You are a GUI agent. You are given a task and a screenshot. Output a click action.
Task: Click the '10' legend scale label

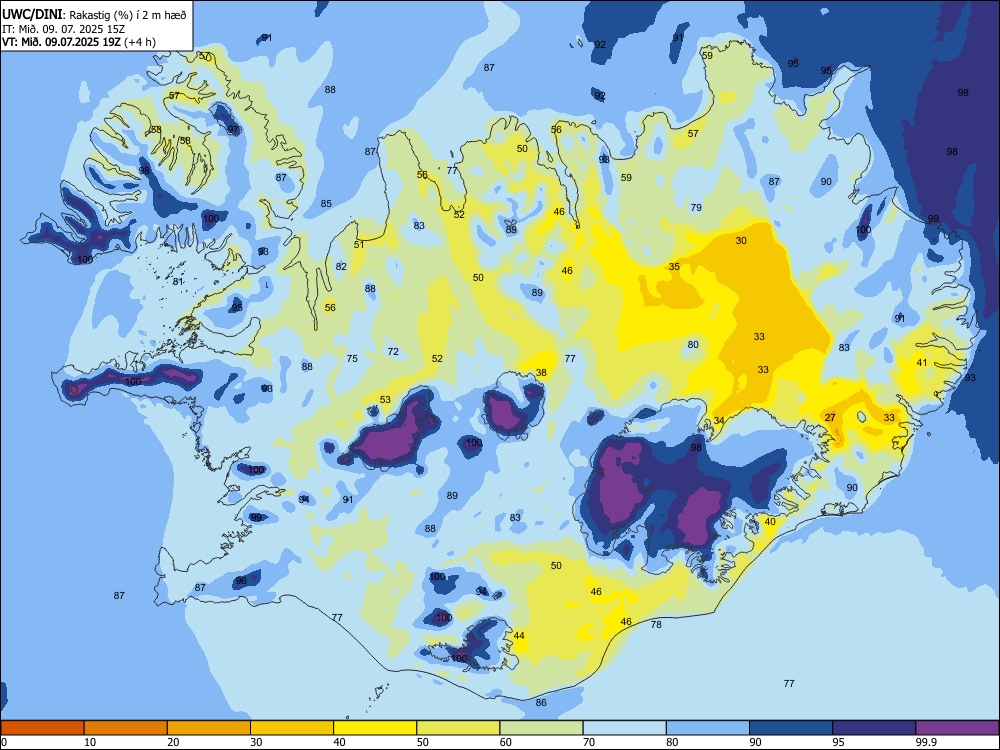90,742
